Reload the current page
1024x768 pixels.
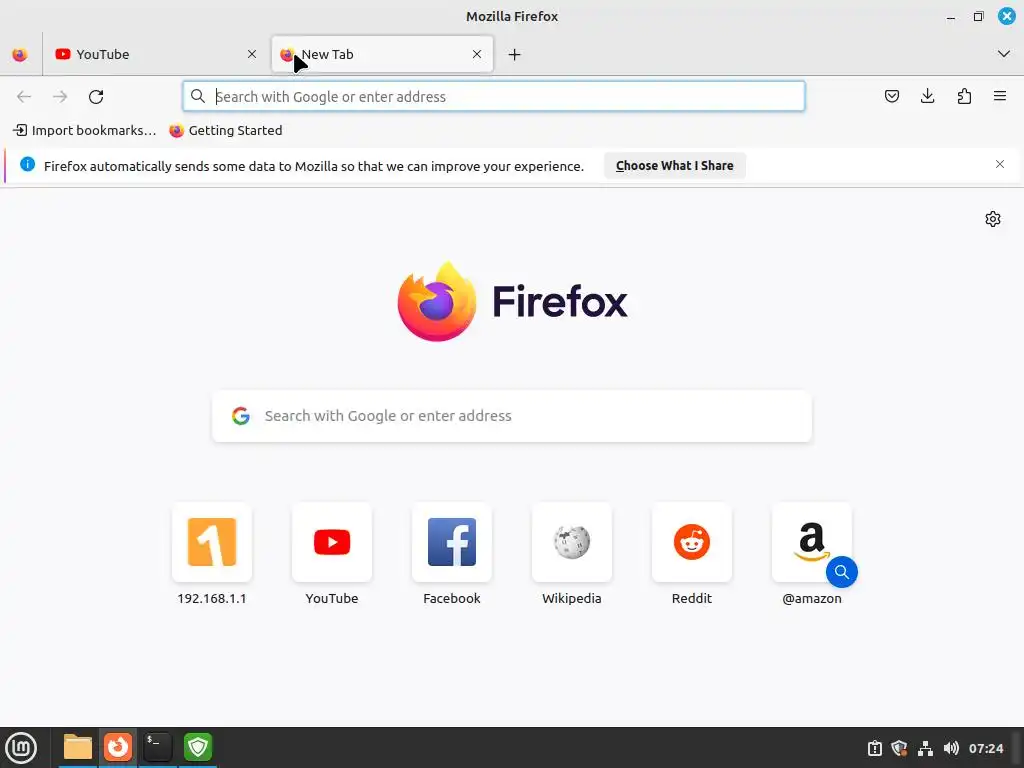tap(96, 97)
